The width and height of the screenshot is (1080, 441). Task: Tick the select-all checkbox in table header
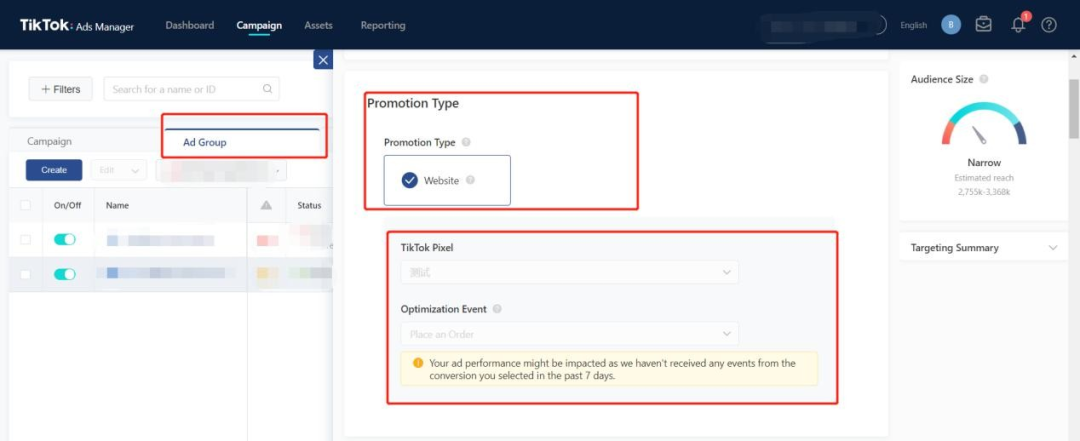pos(25,205)
